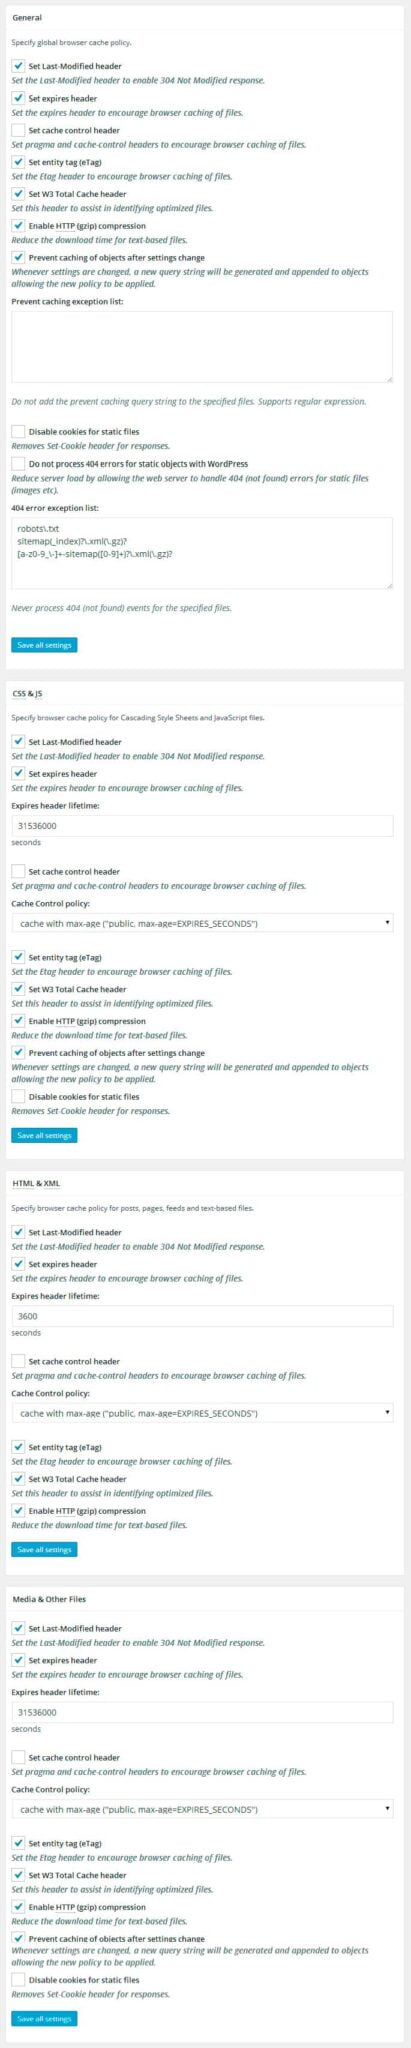Toggle Enable HTTP (gzip) compression in General
The image size is (411, 2048).
pyautogui.click(x=18, y=226)
